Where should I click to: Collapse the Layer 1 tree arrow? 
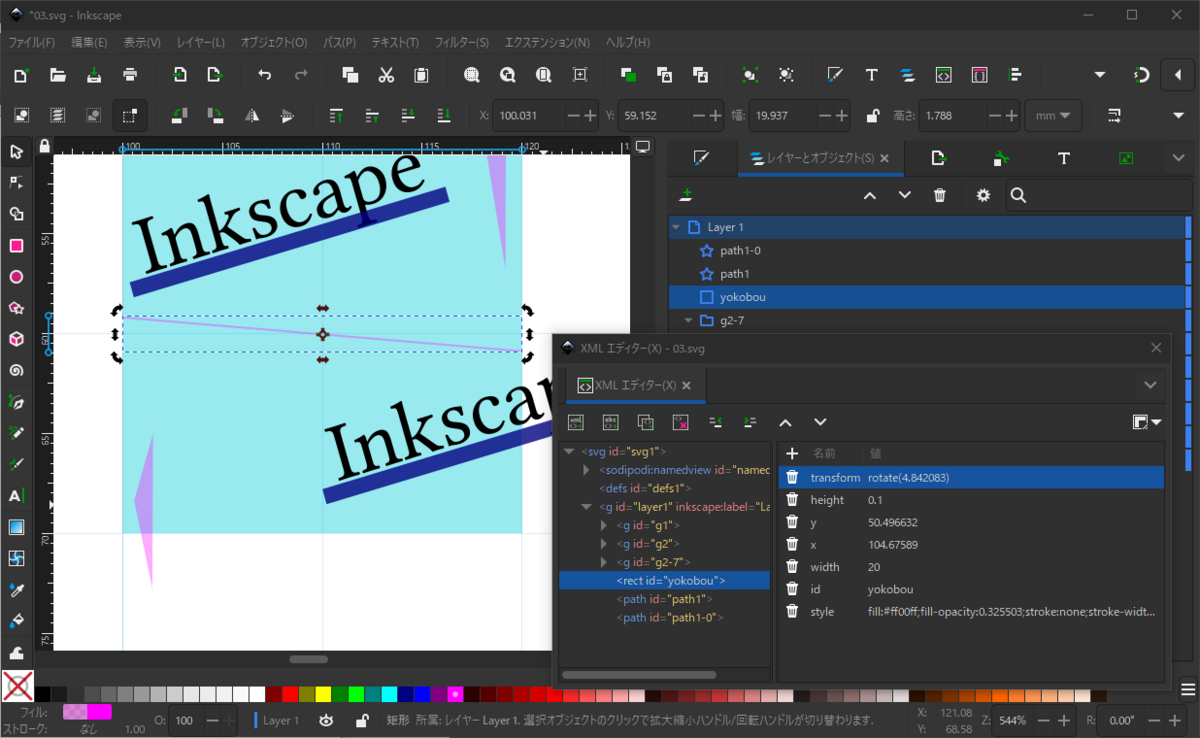(677, 228)
